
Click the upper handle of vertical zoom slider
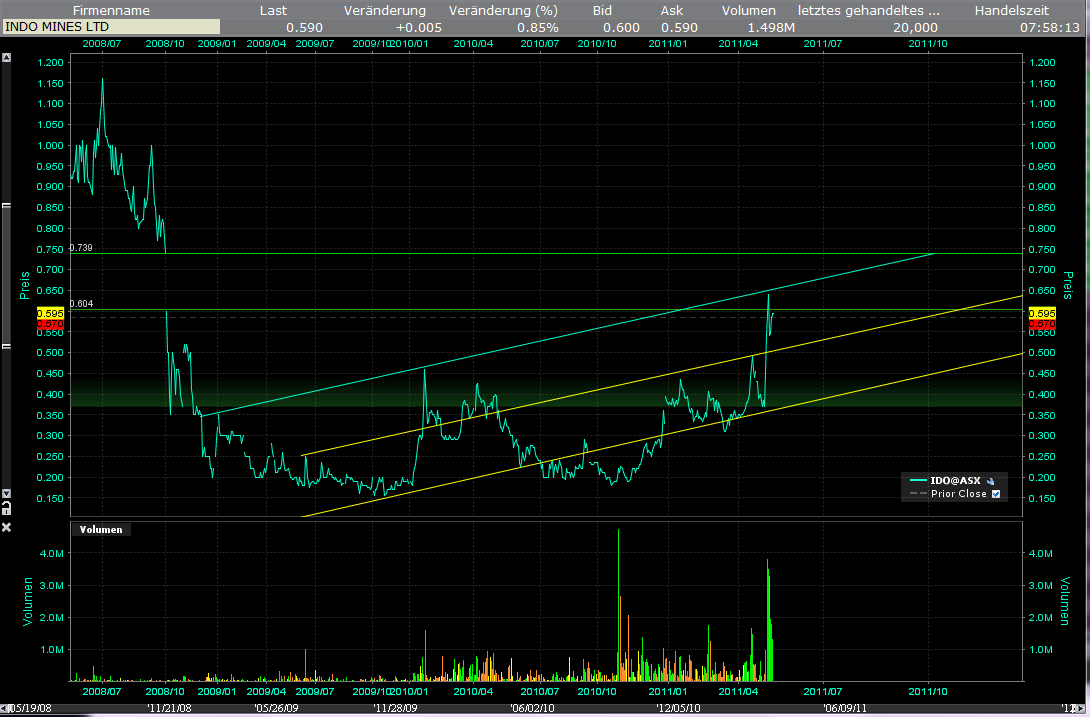[x=6, y=206]
